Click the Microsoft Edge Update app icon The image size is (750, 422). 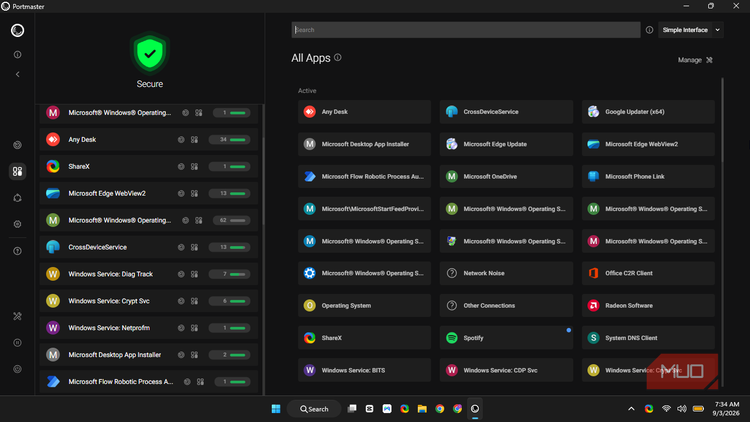tap(452, 144)
